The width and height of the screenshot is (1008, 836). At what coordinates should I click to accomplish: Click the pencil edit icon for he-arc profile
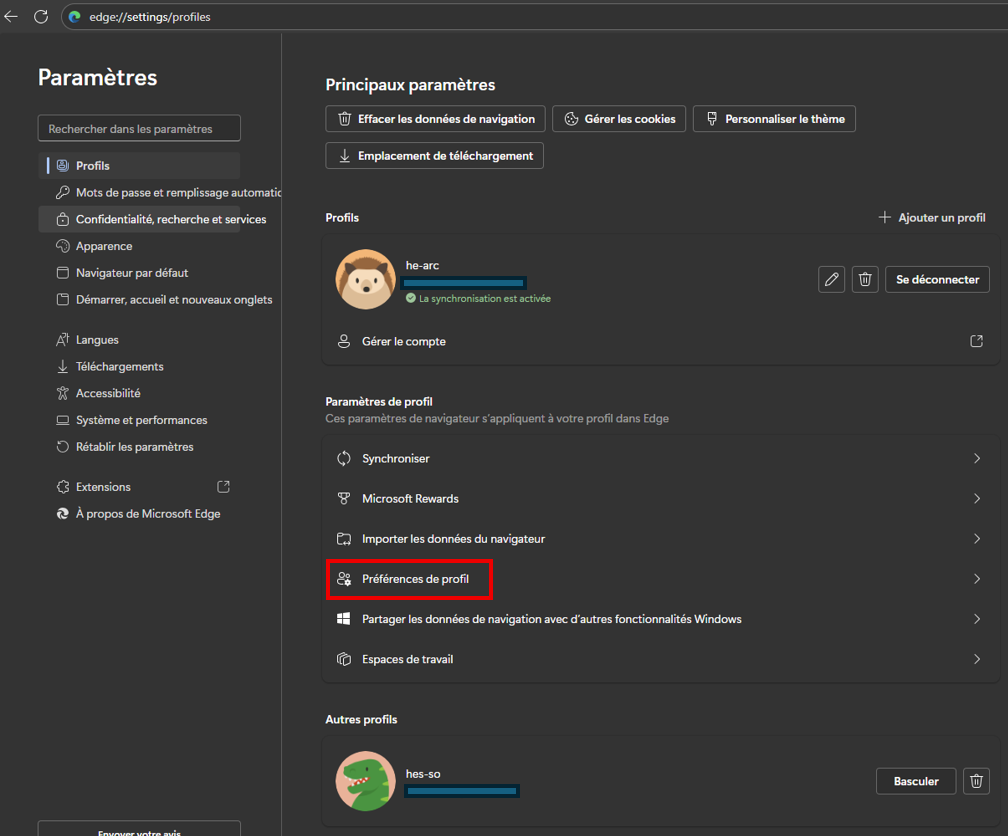831,280
